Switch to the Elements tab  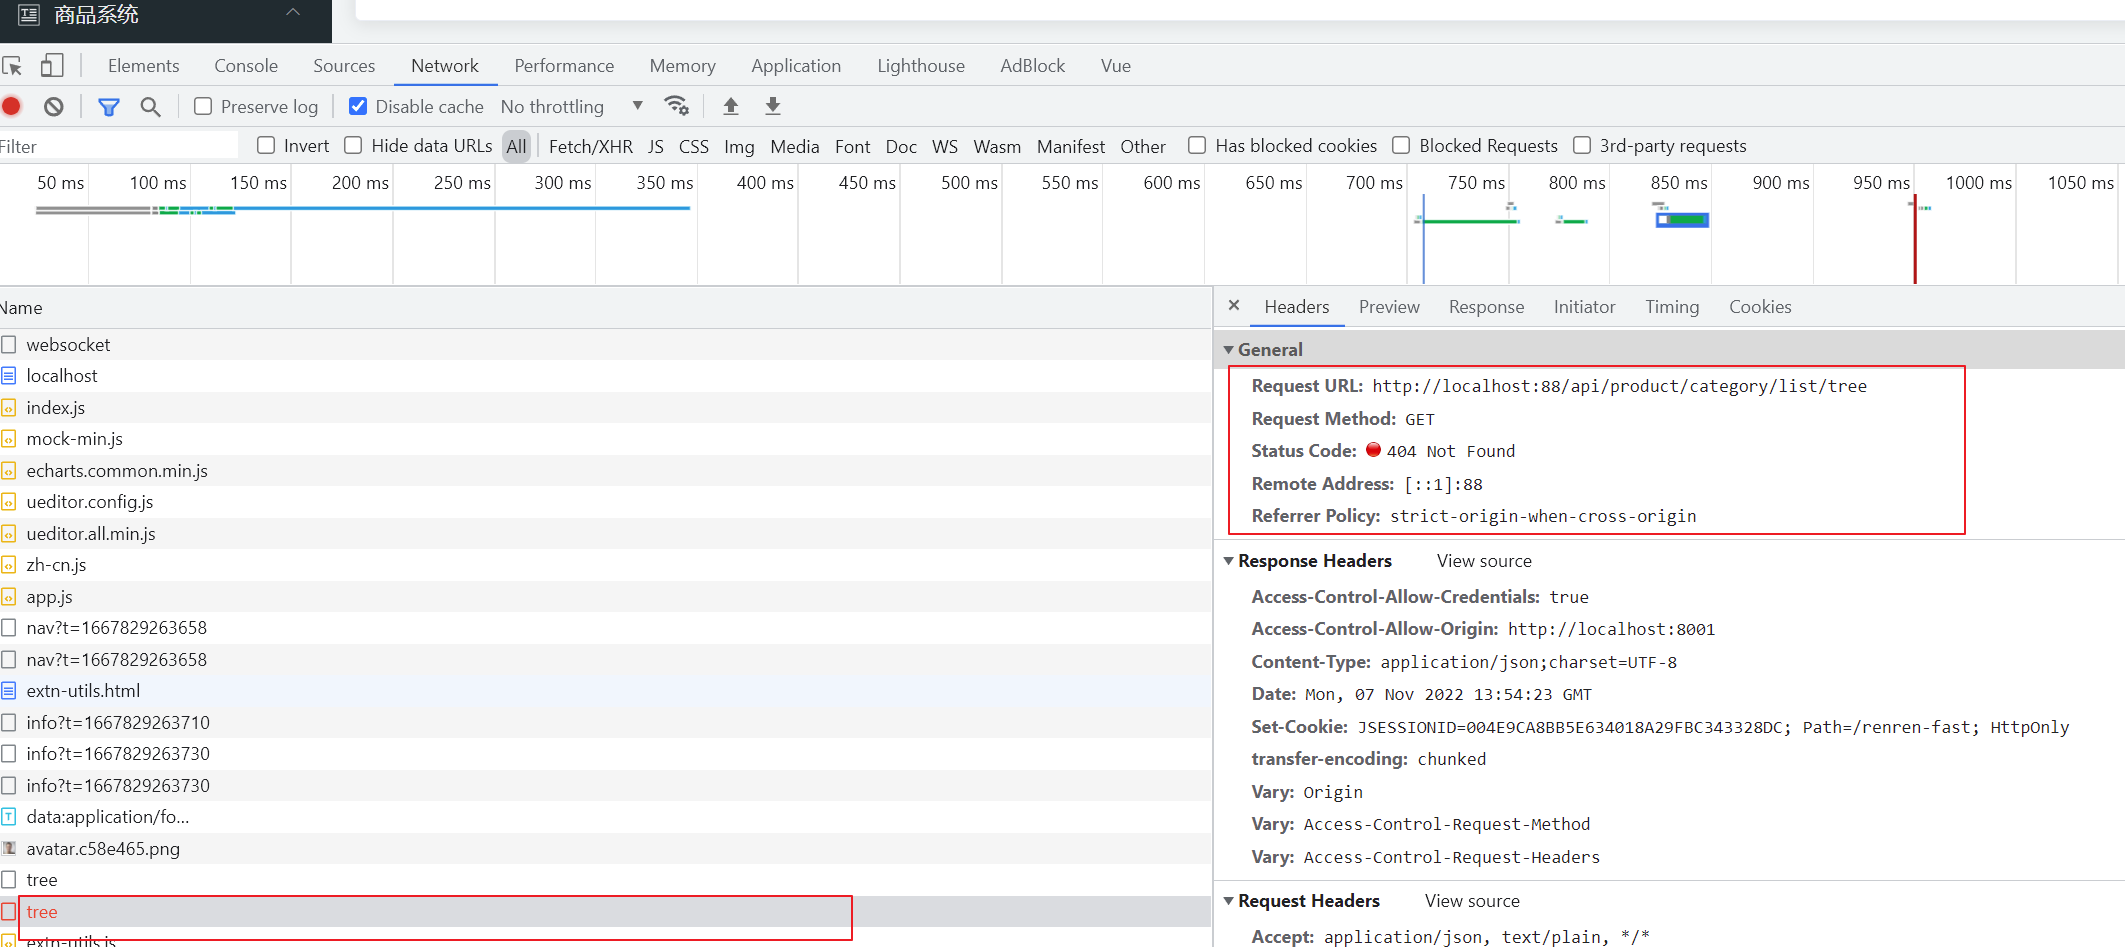coord(144,66)
